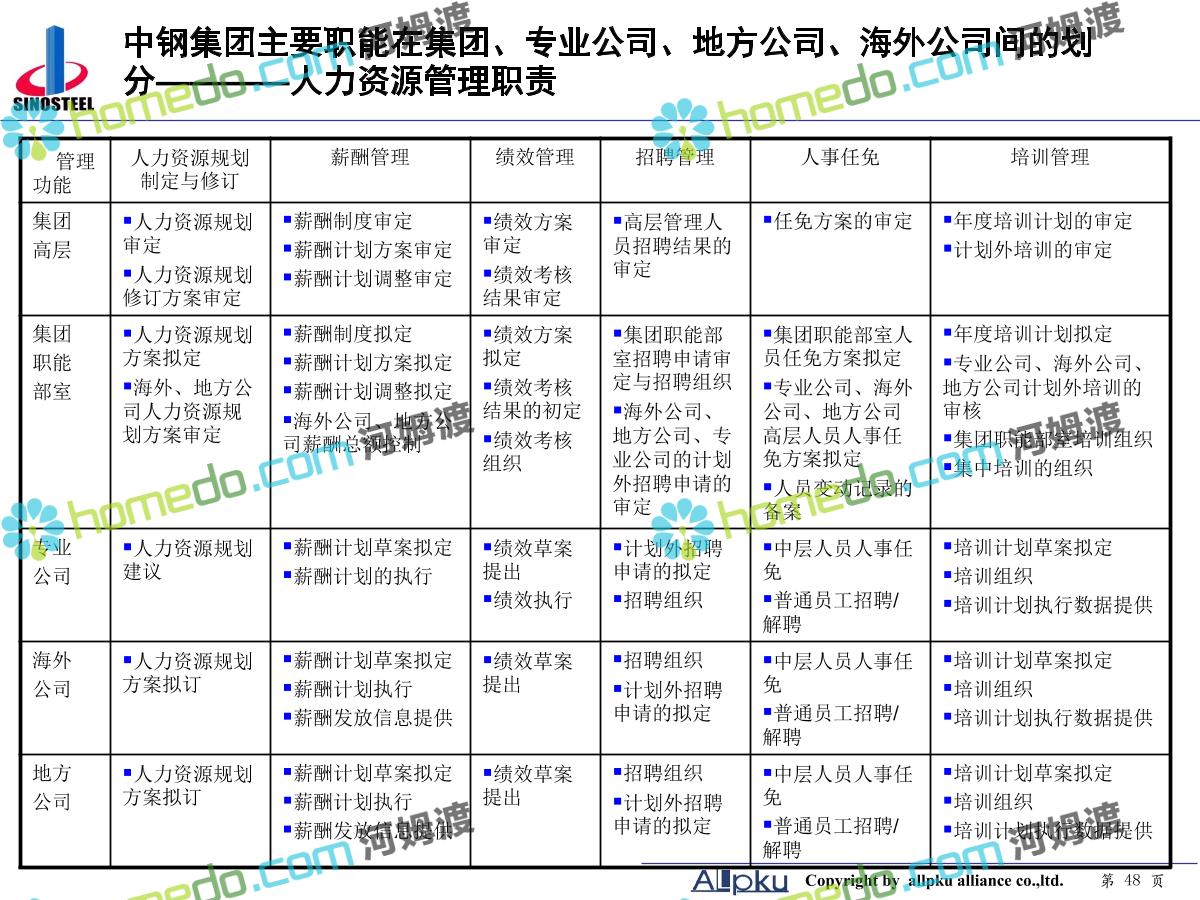Click "集团职能部室招聘申请审定与招聘组织" bullet
The width and height of the screenshot is (1200, 900).
672,358
